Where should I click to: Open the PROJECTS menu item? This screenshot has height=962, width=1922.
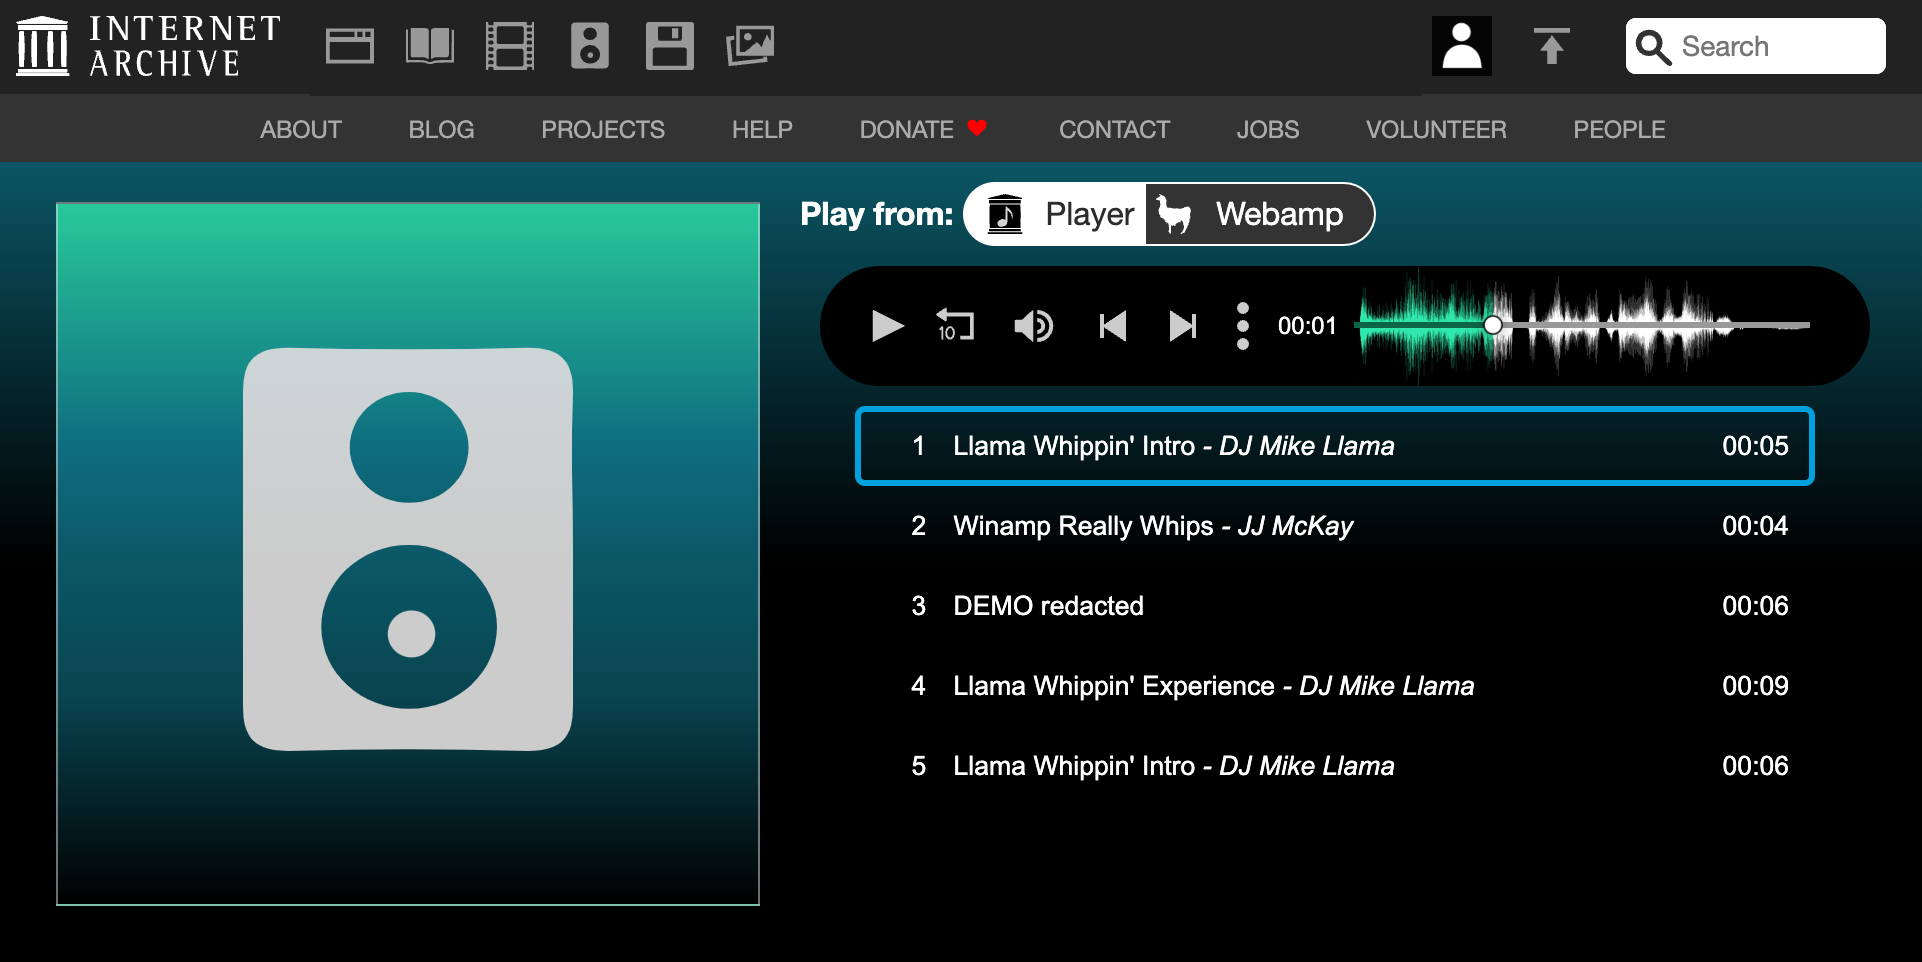603,130
